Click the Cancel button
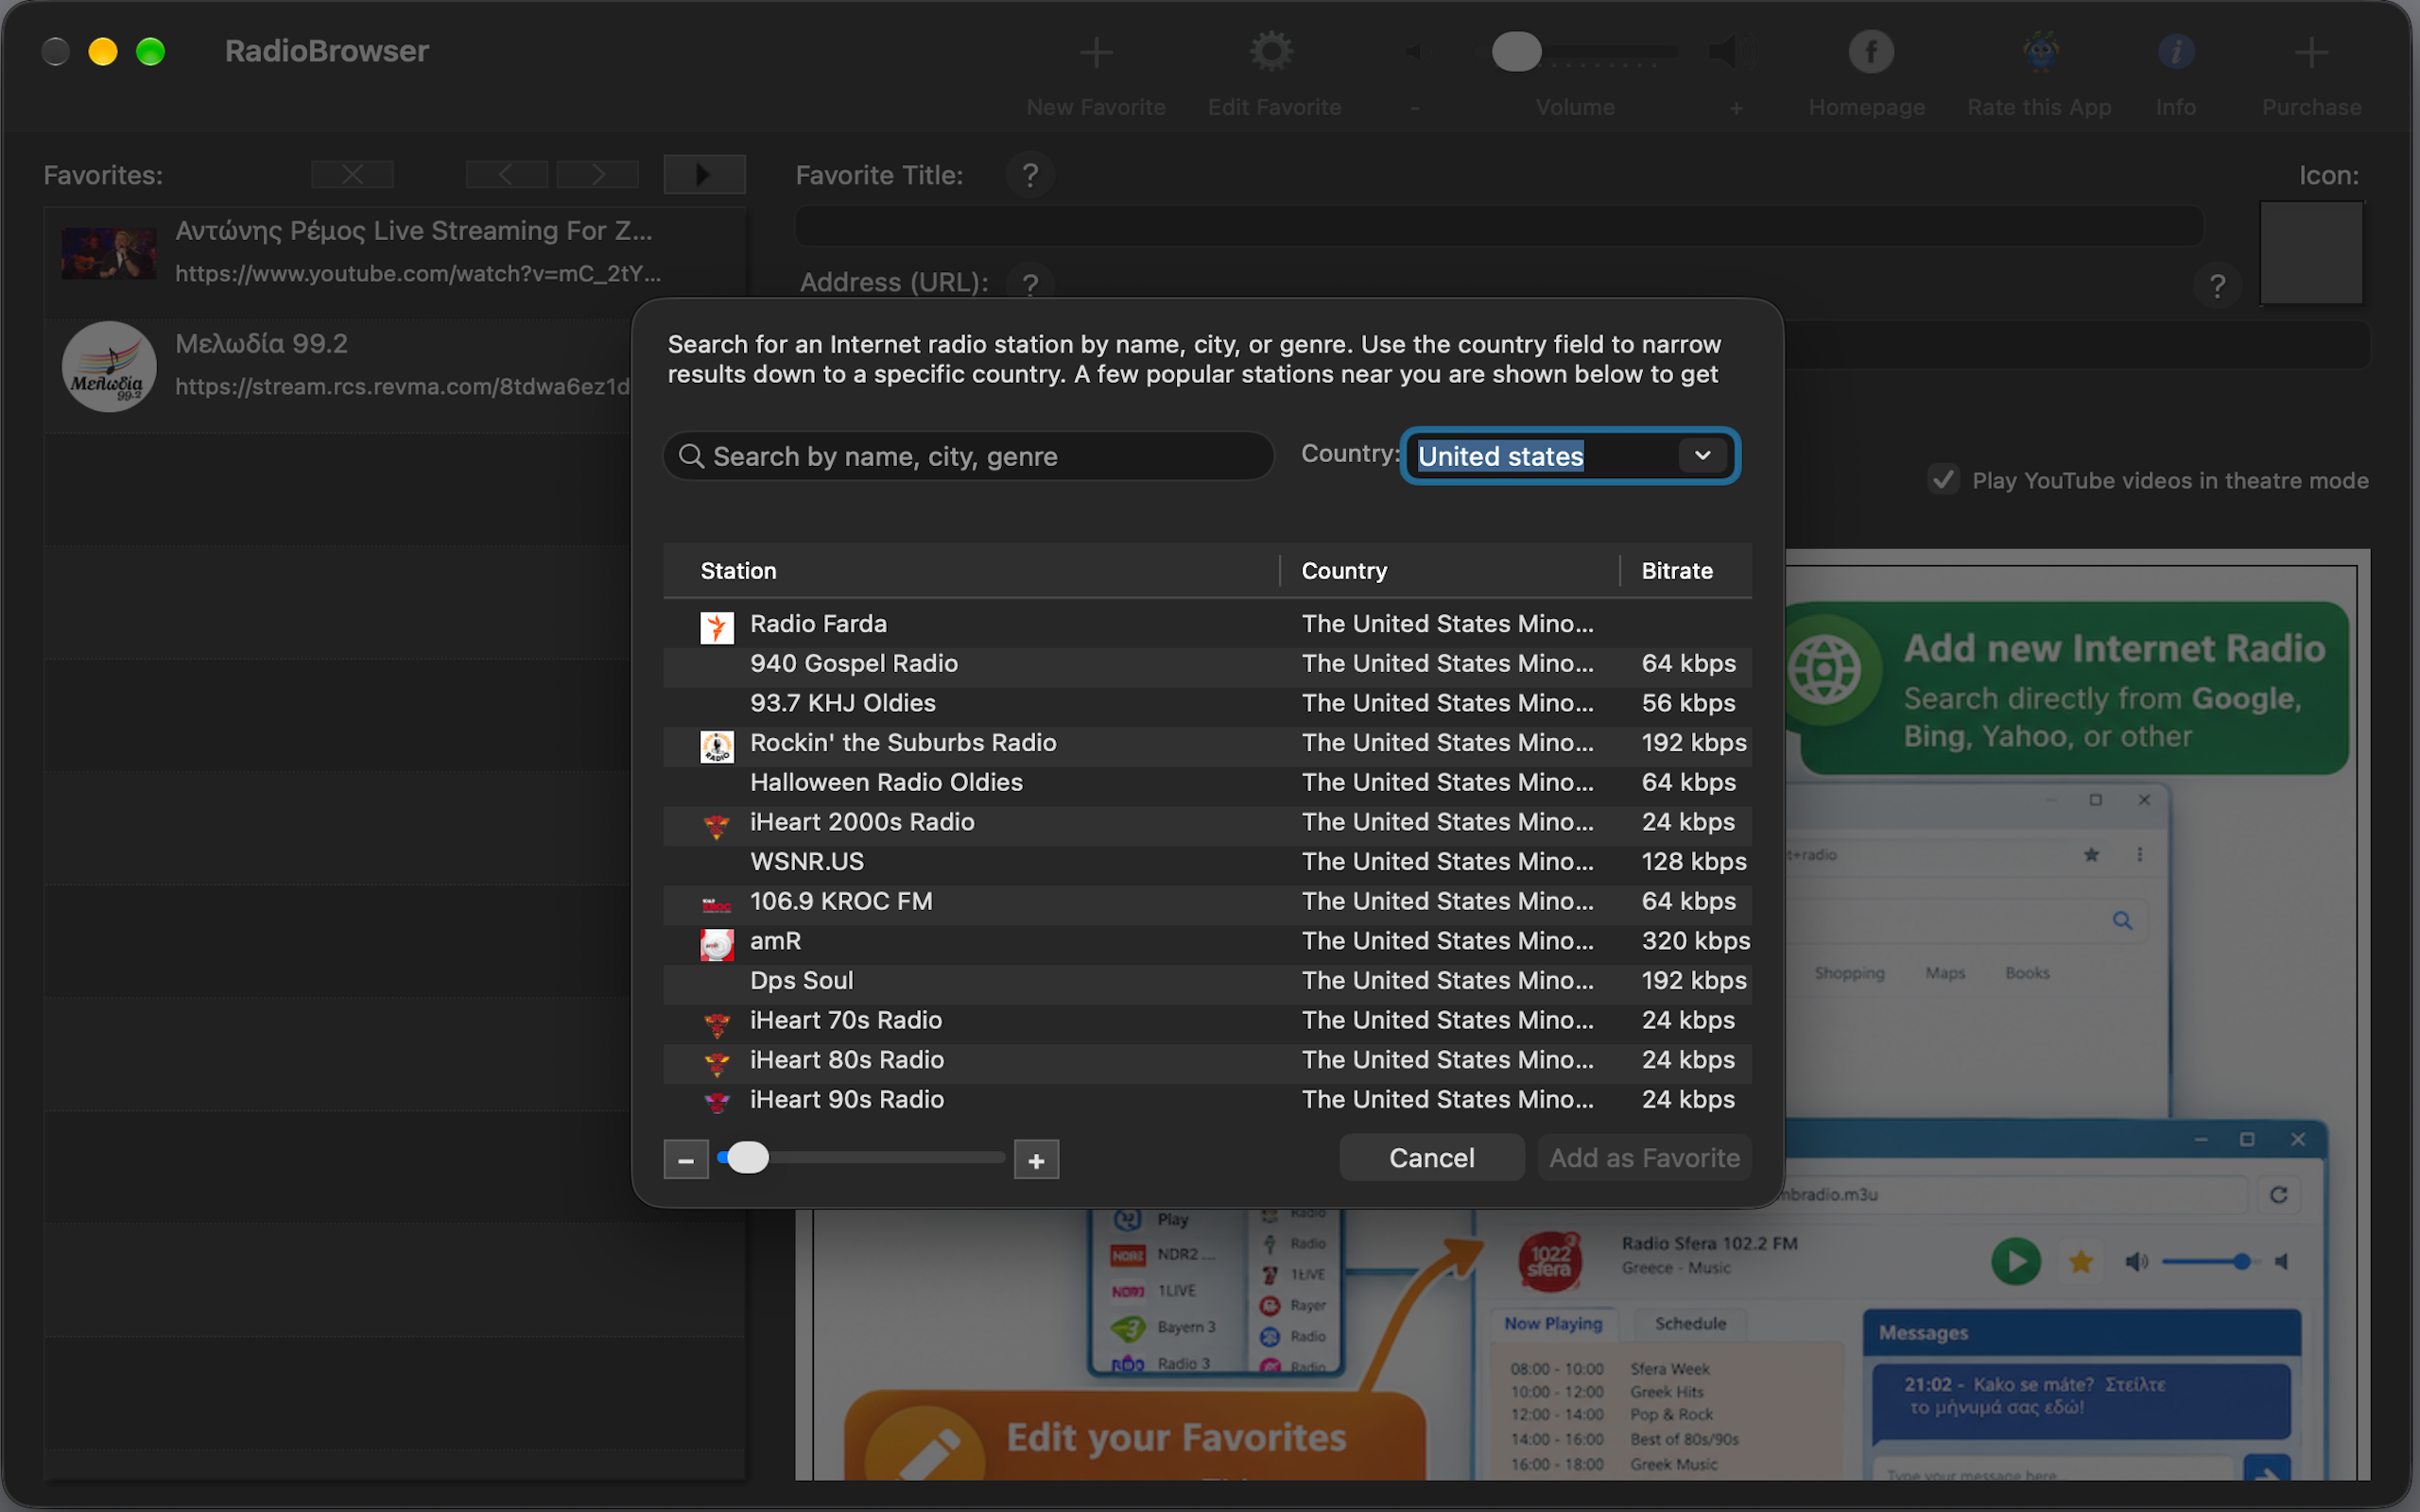Screen dimensions: 2420x1512 (x=1432, y=1158)
